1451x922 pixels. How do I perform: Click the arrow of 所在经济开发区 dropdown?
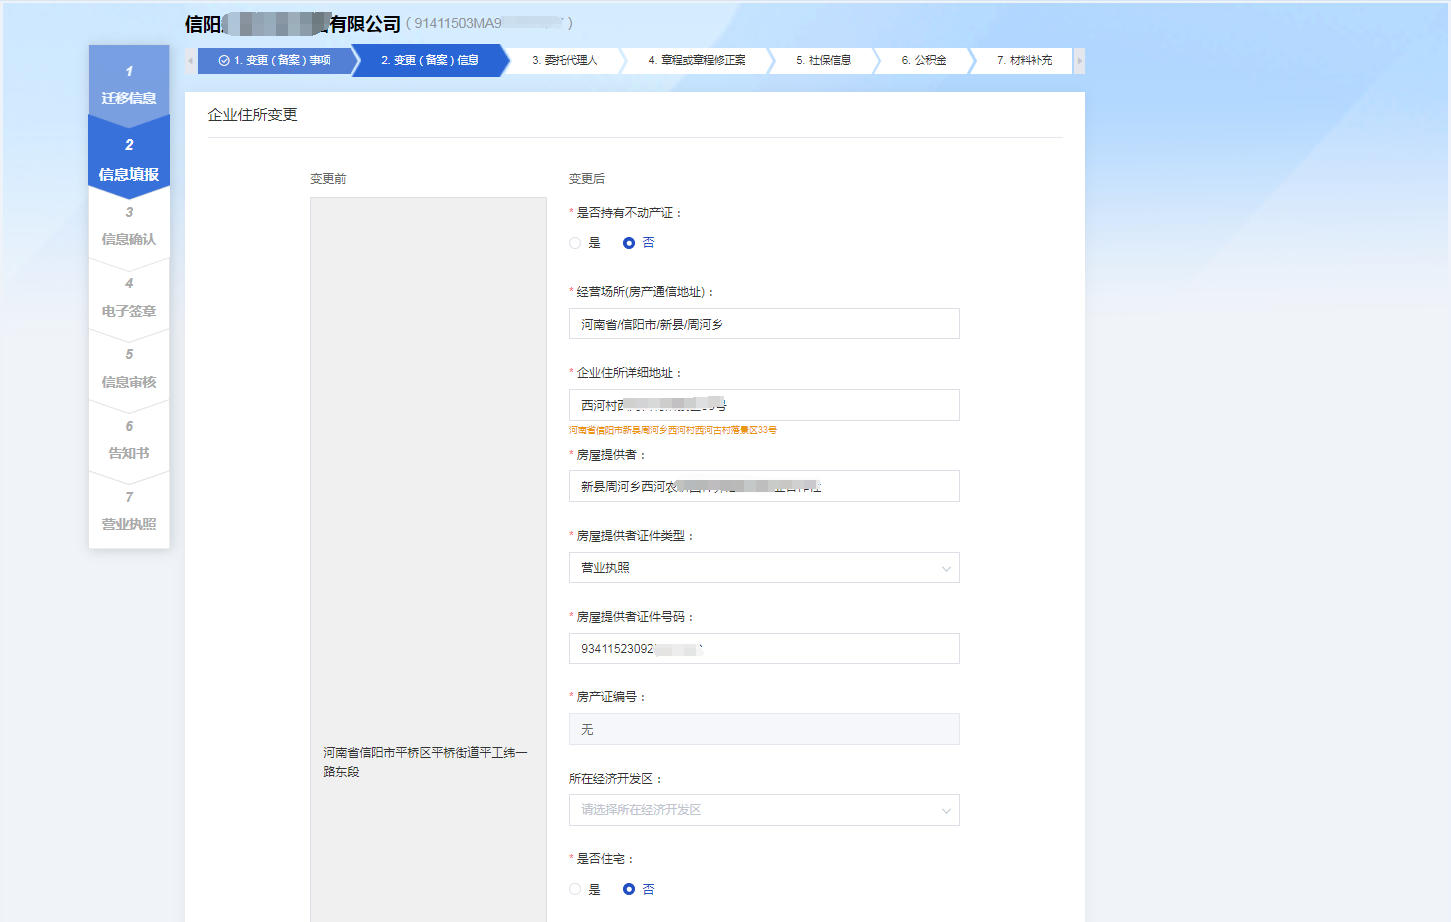pos(946,811)
